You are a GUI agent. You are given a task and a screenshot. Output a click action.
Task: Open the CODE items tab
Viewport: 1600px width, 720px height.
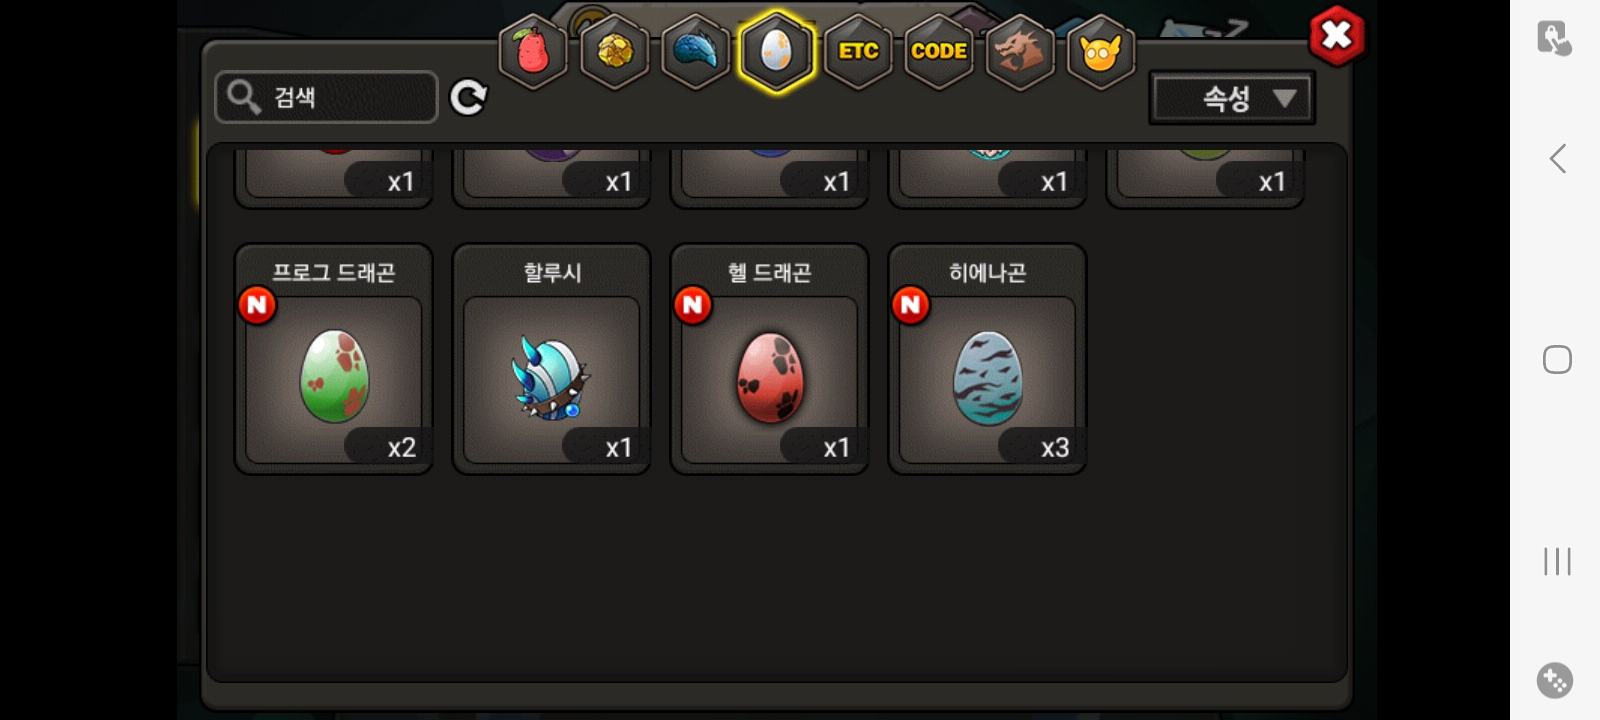(939, 52)
